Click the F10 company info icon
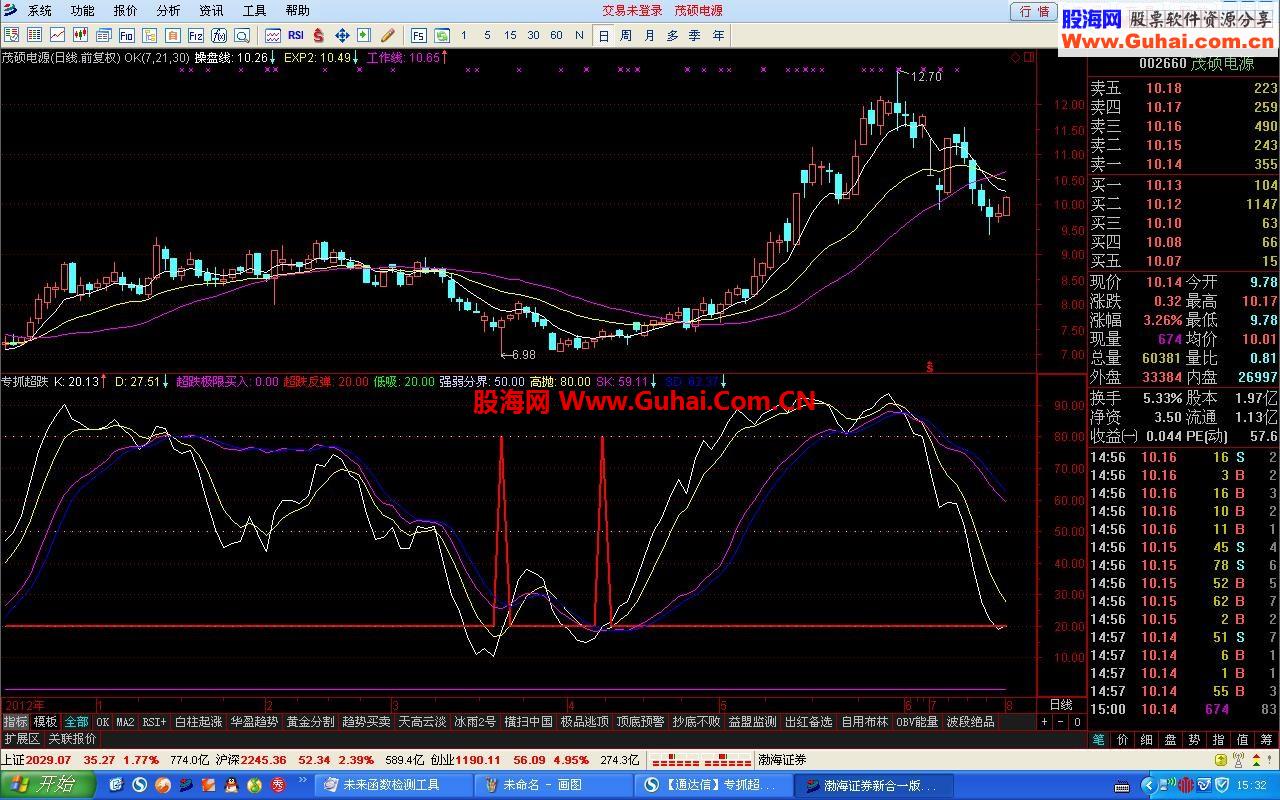The image size is (1280, 800). (x=127, y=35)
